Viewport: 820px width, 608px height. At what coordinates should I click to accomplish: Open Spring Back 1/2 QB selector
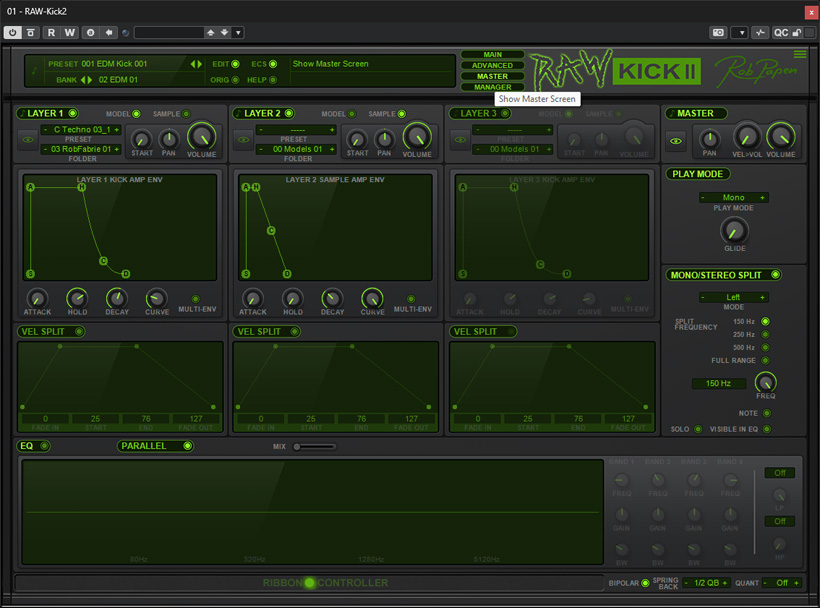tap(706, 583)
